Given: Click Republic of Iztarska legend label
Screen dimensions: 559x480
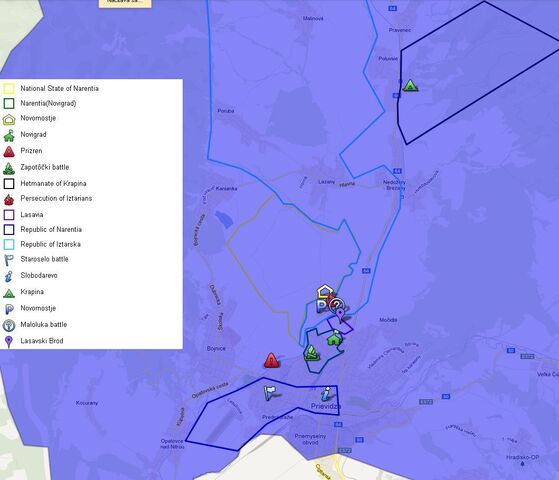Looking at the screenshot, I should coord(50,244).
